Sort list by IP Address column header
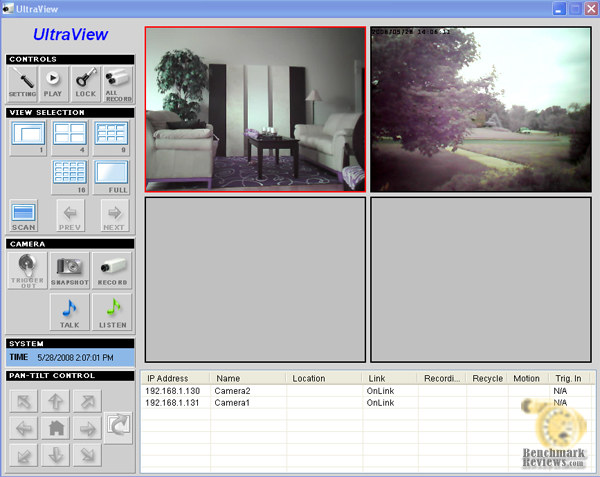600x477 pixels. [175, 379]
